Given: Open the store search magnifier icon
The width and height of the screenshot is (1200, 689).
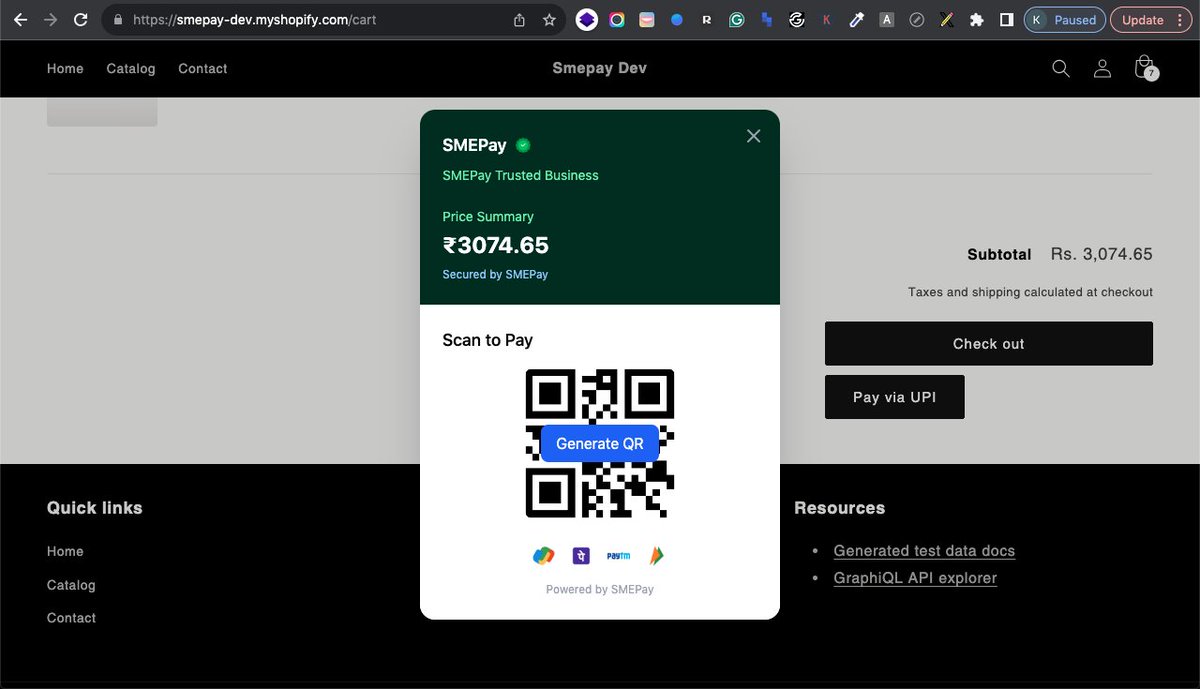Looking at the screenshot, I should (1061, 68).
